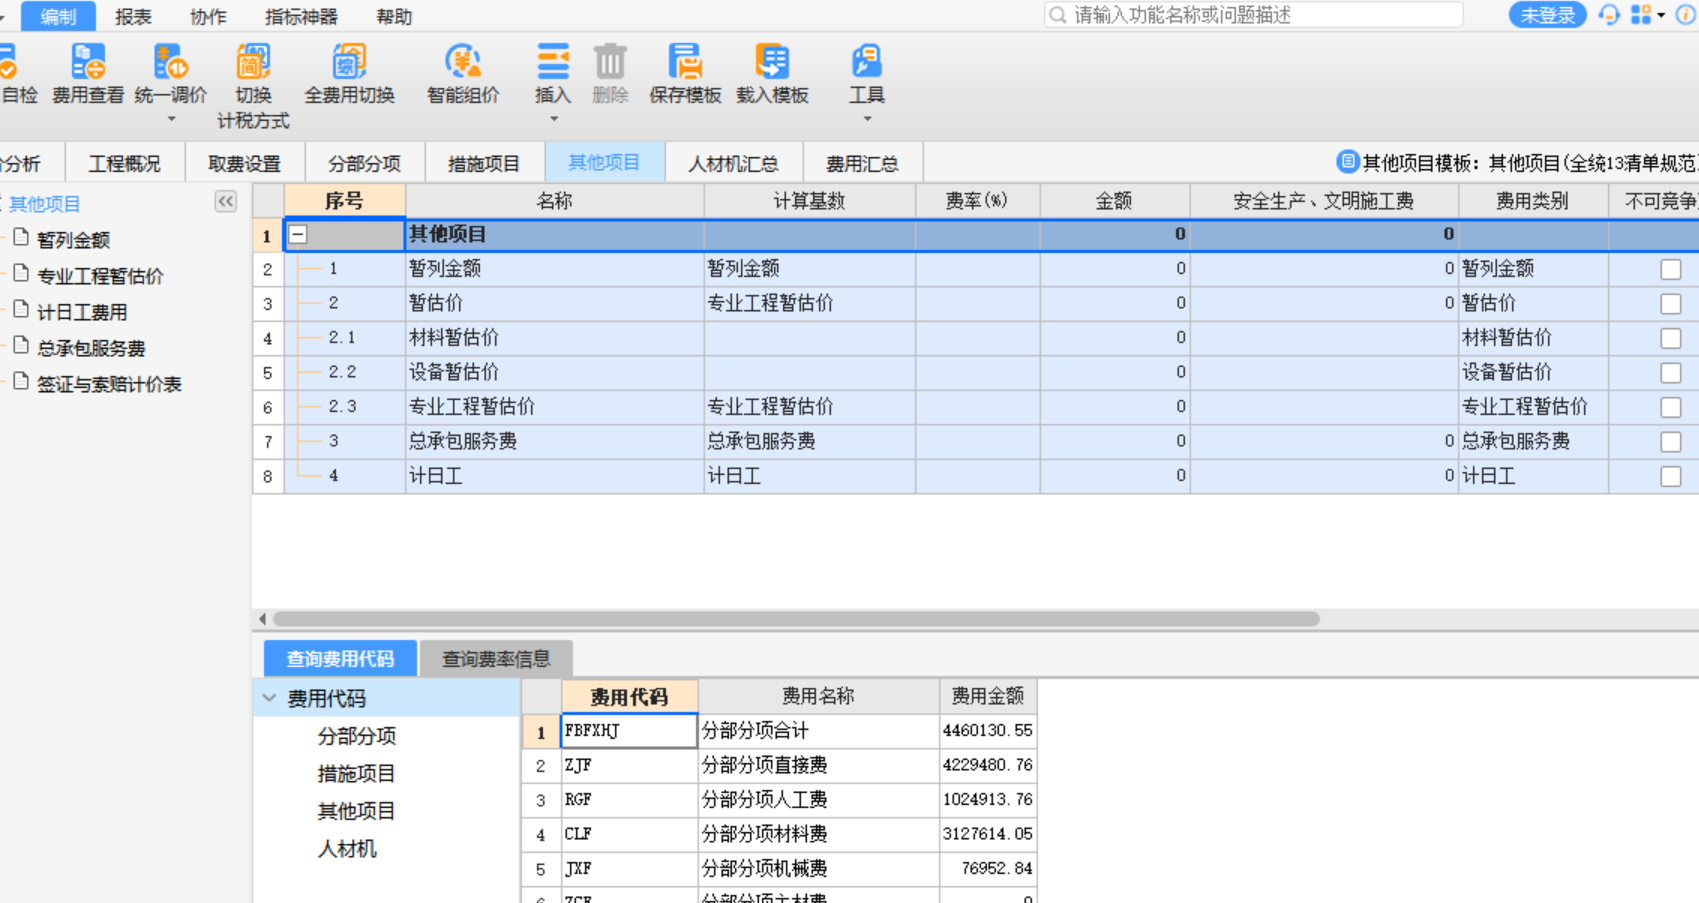Click the search magnifier icon
This screenshot has height=903, width=1699.
[1057, 15]
